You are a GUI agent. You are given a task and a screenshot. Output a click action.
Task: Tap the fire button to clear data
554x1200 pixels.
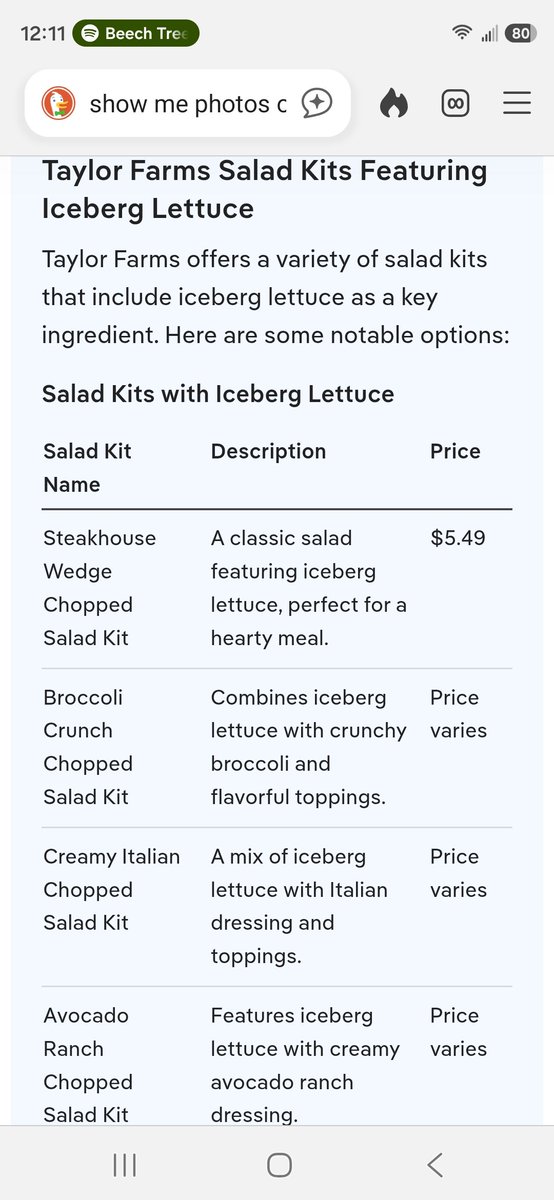pos(394,103)
